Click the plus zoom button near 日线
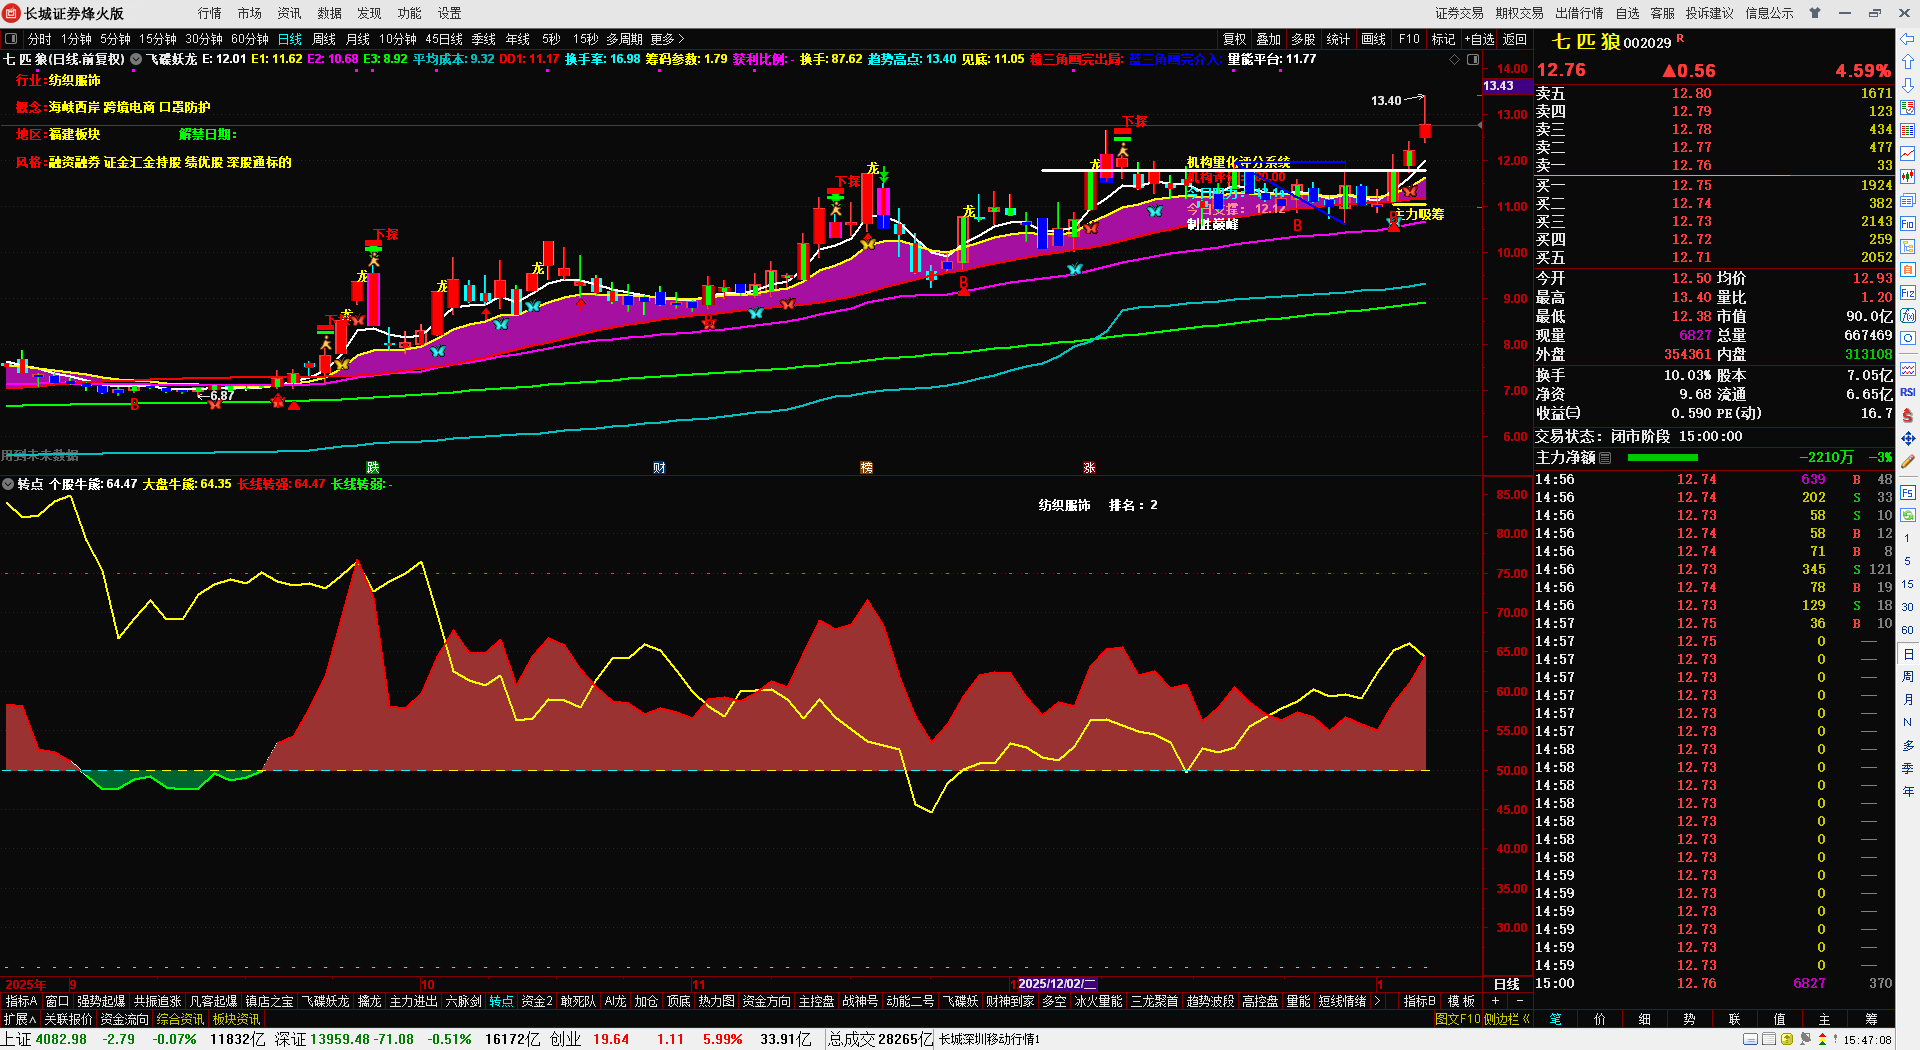 pyautogui.click(x=1496, y=1001)
